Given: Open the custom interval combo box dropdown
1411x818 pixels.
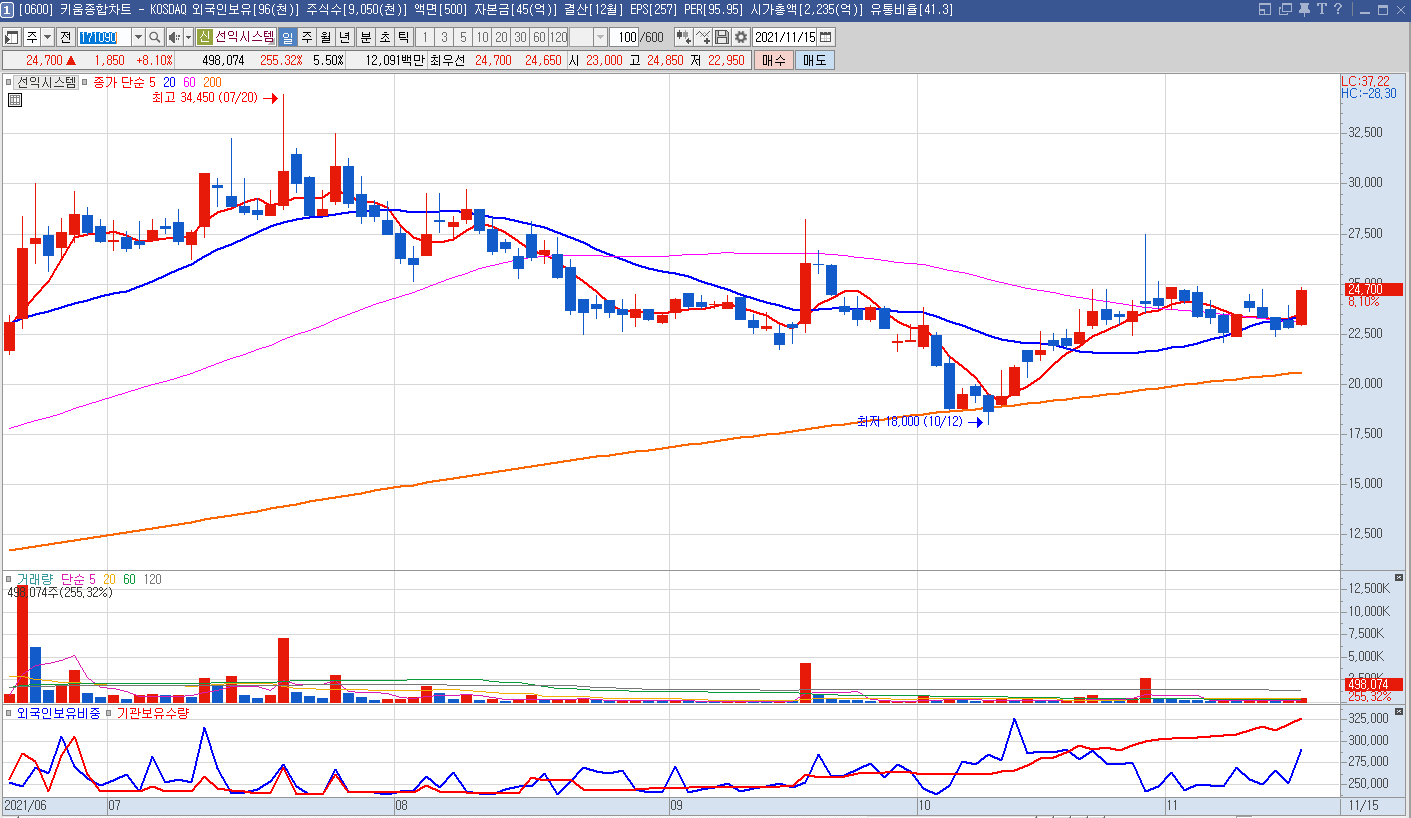Looking at the screenshot, I should (600, 37).
